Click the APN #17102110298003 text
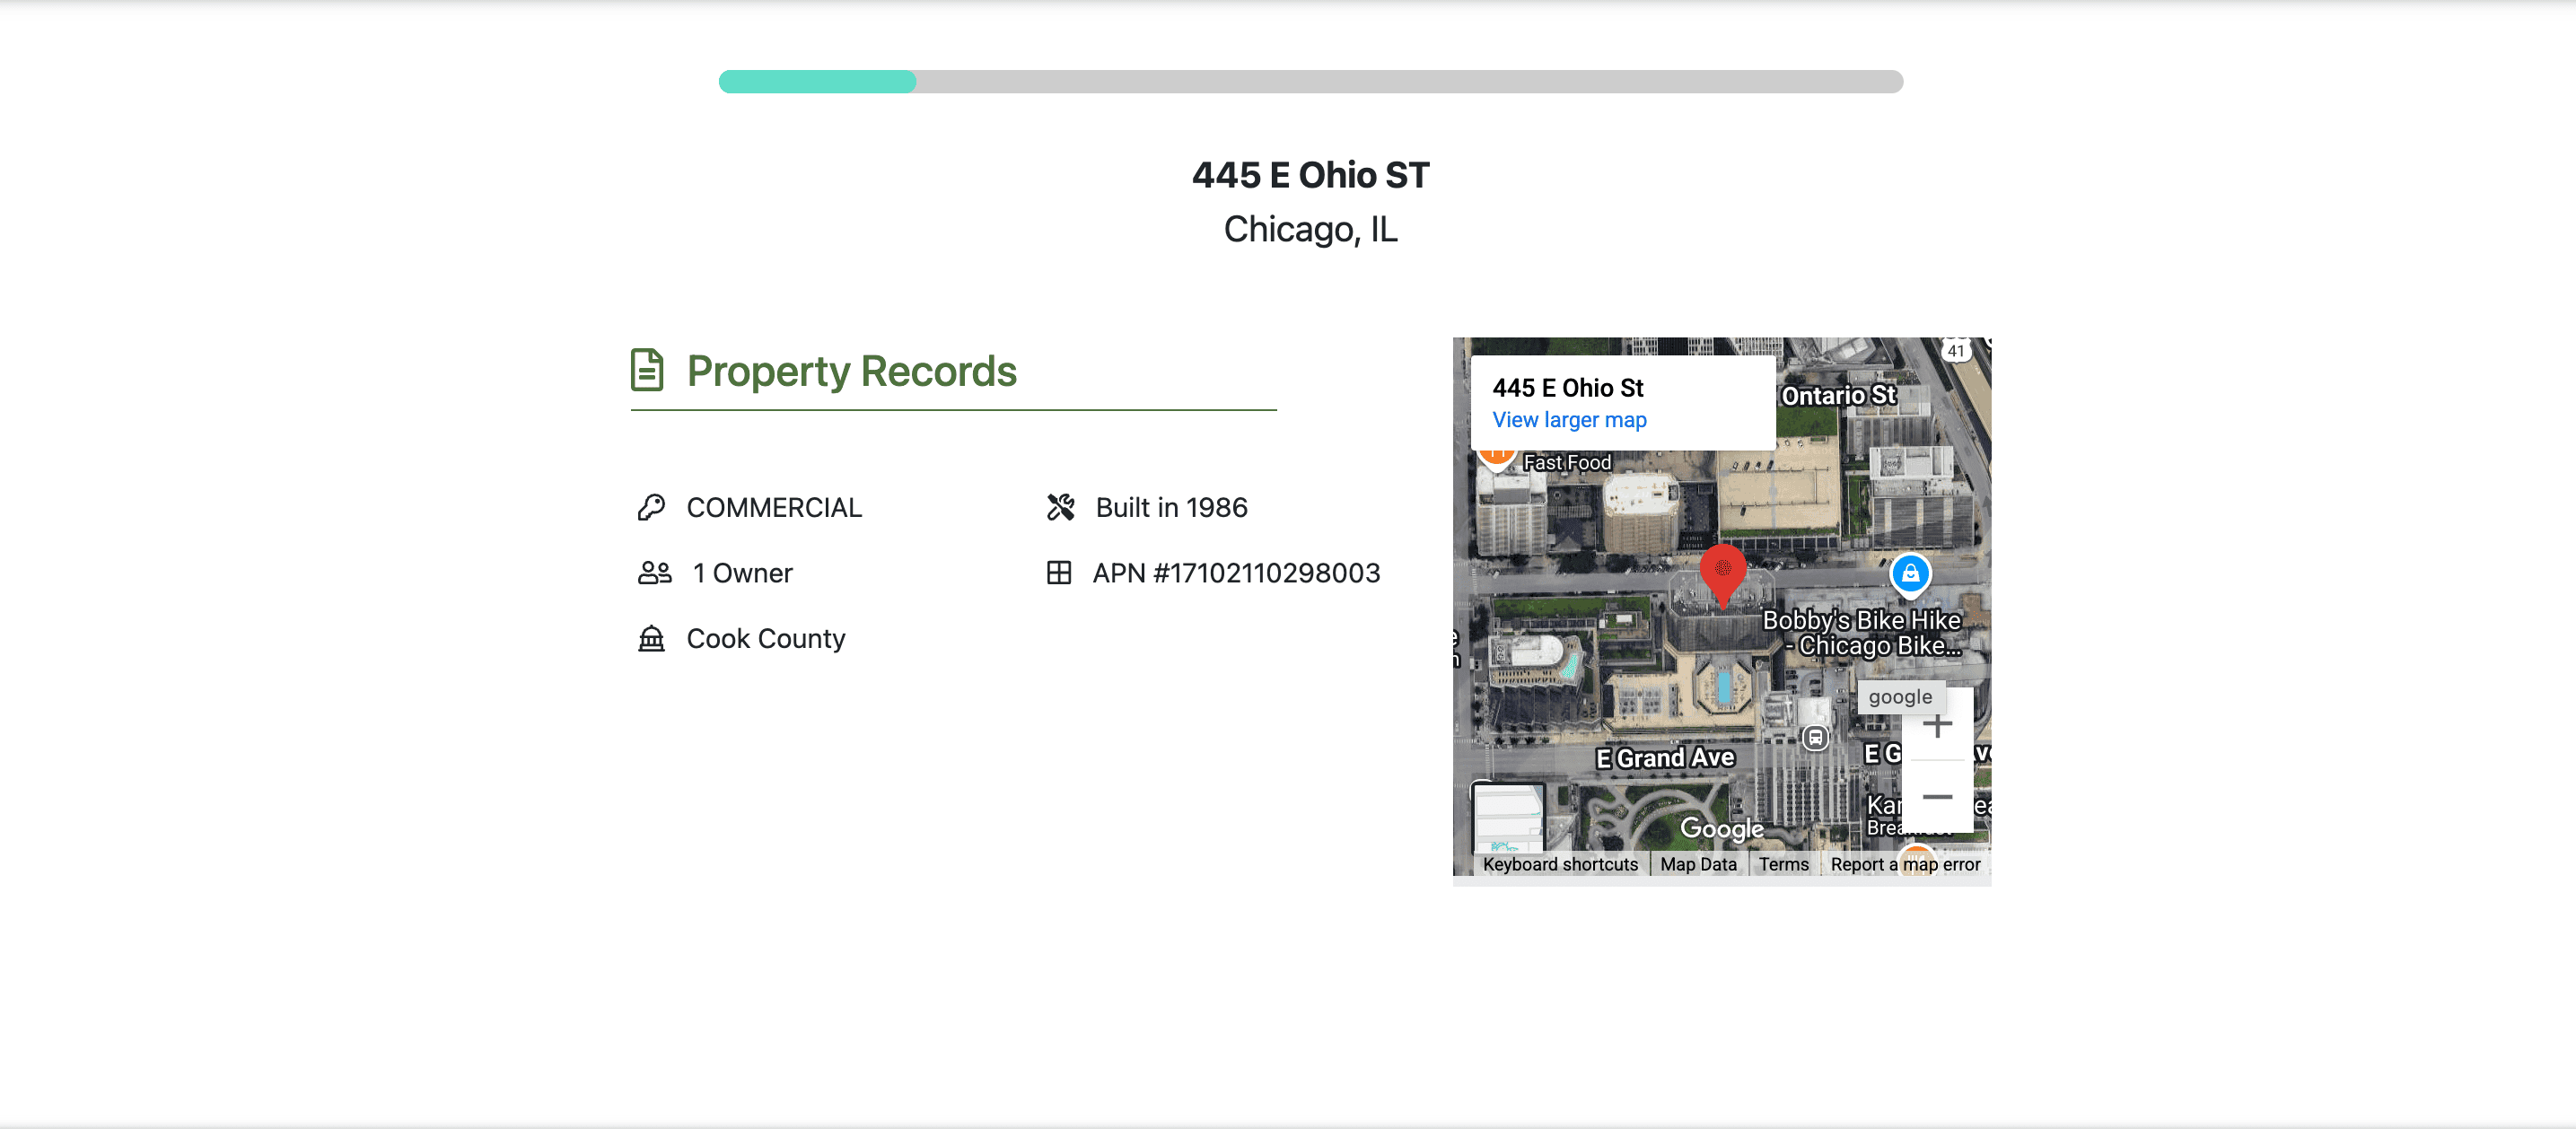This screenshot has width=2576, height=1129. (1236, 573)
